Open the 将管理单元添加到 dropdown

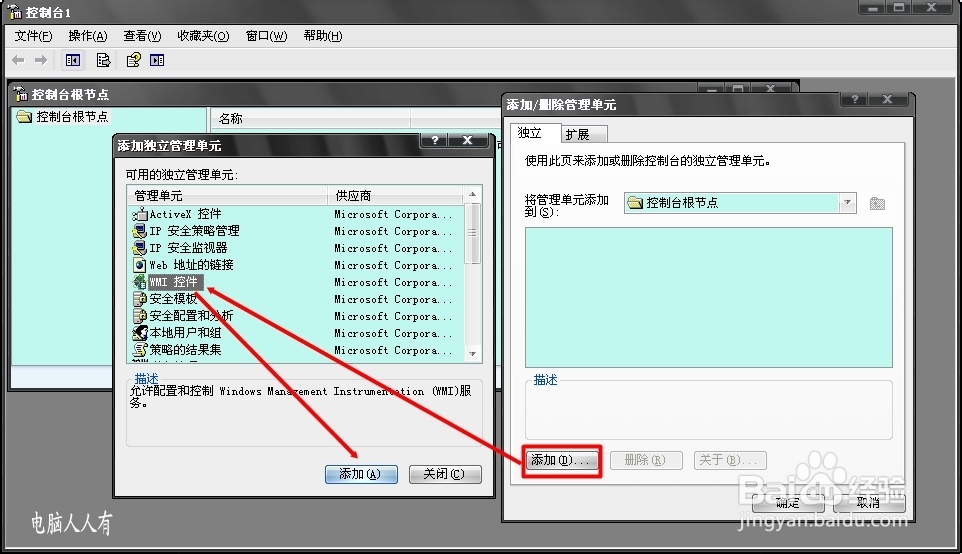click(847, 202)
